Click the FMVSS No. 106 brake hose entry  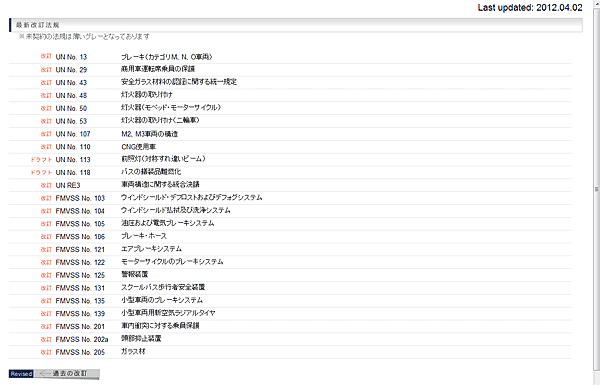(x=290, y=237)
